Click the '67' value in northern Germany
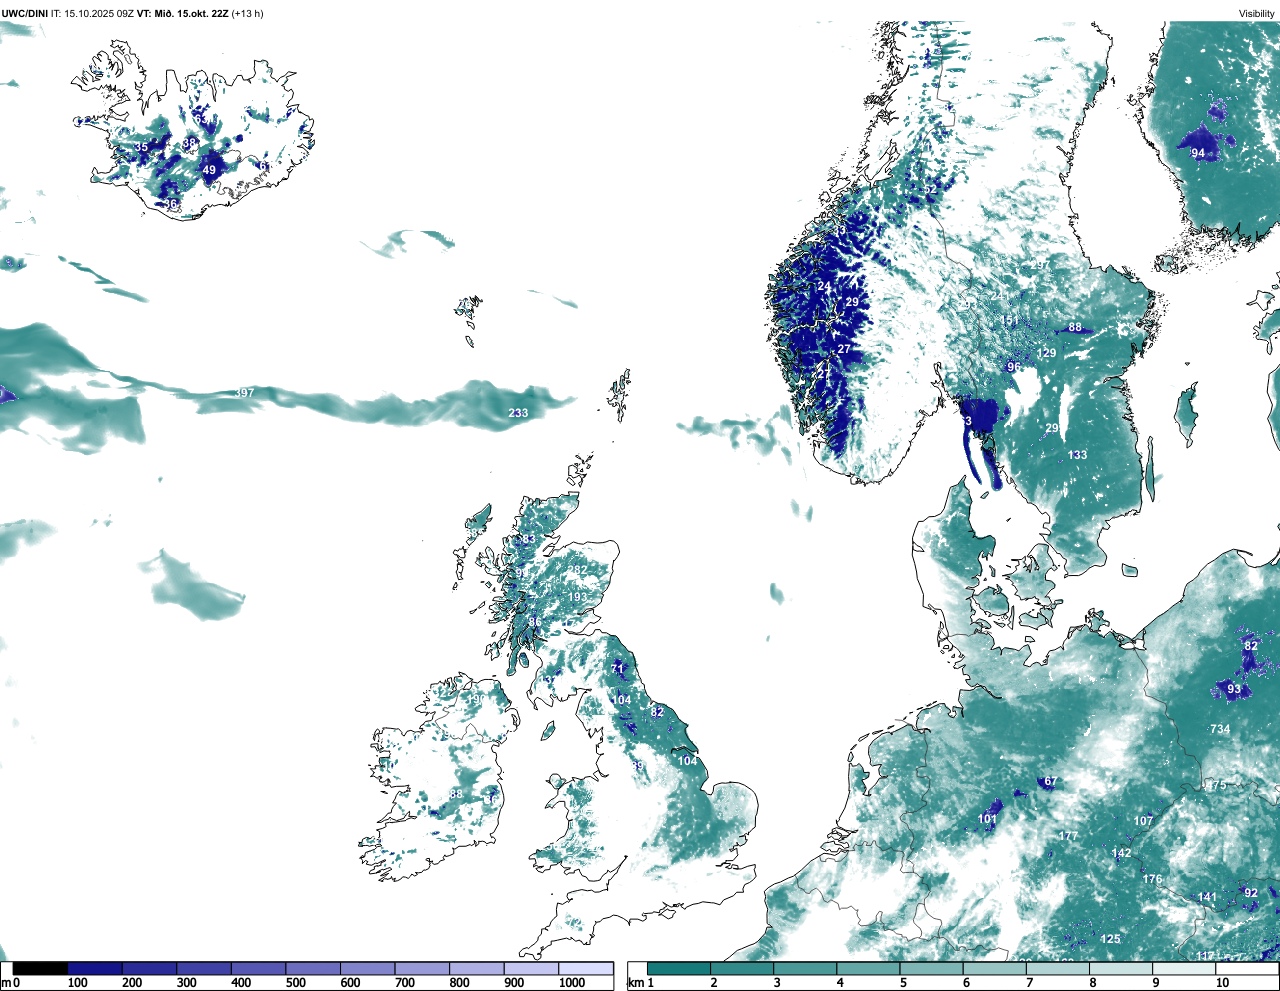Image resolution: width=1280 pixels, height=991 pixels. pyautogui.click(x=1050, y=782)
